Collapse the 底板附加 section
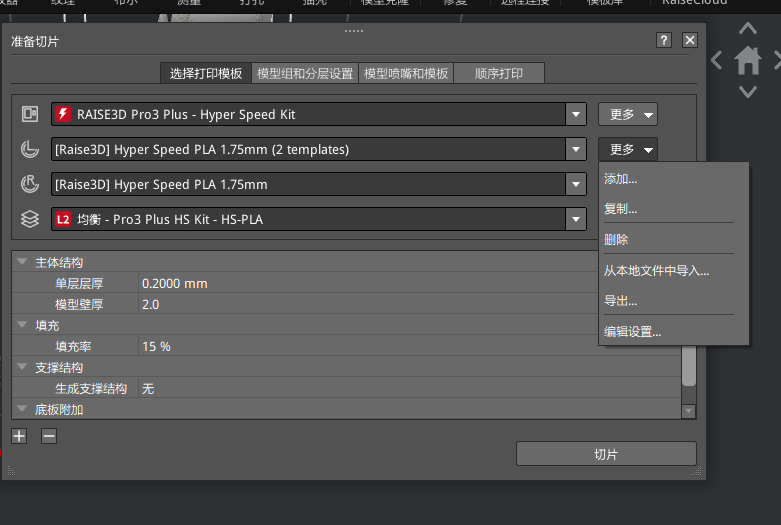Viewport: 781px width, 525px height. click(x=22, y=409)
